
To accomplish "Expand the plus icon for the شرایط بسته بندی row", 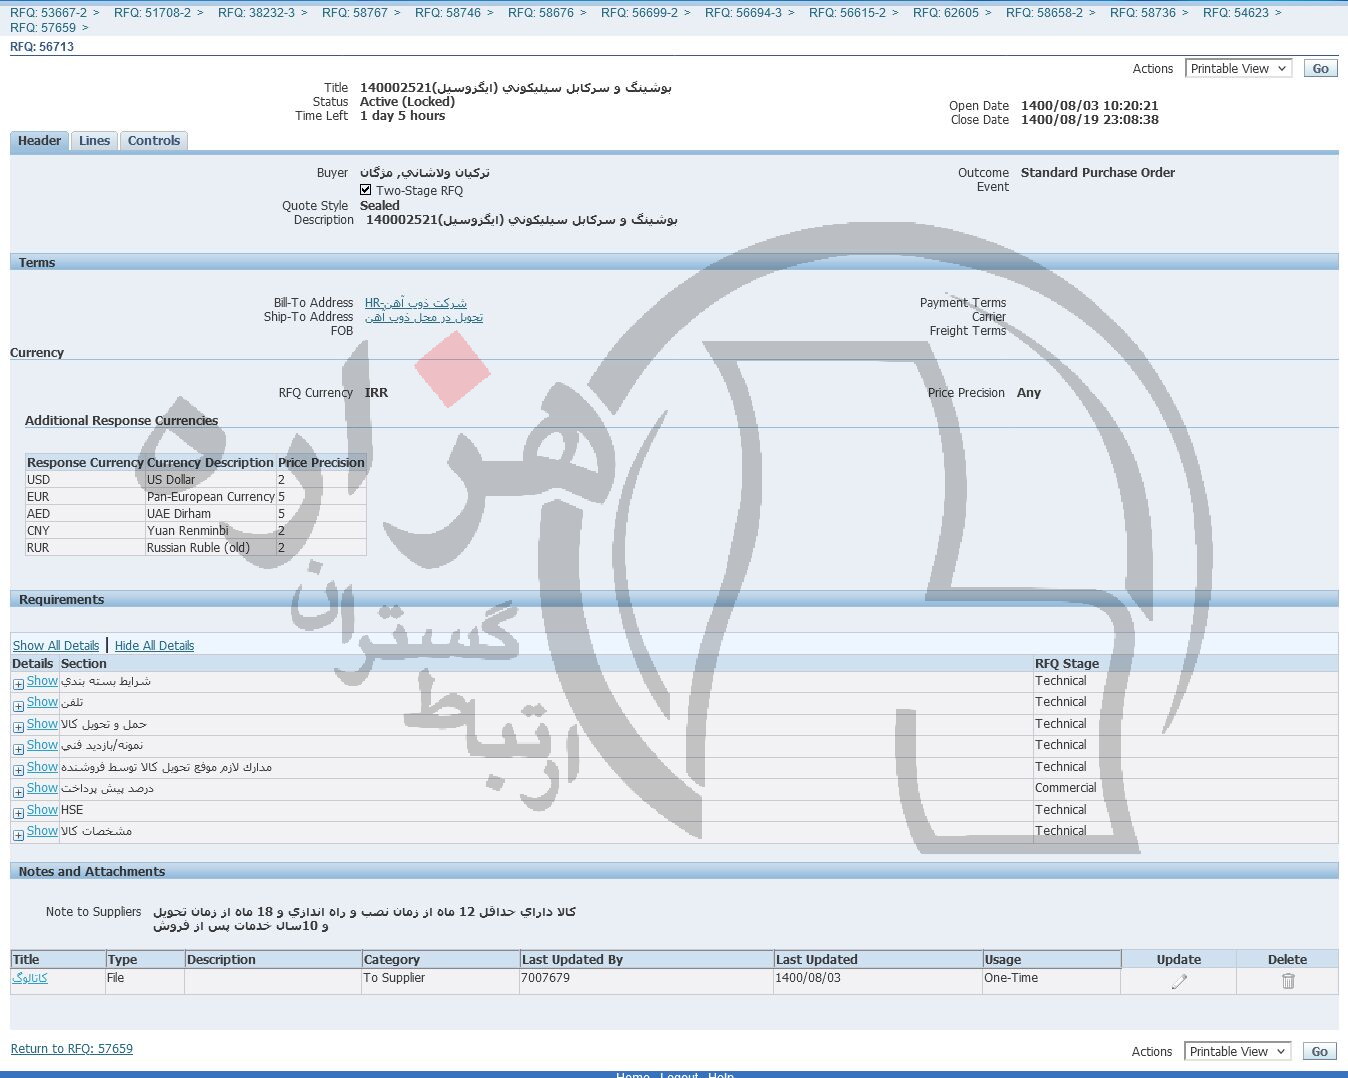I will pos(18,684).
